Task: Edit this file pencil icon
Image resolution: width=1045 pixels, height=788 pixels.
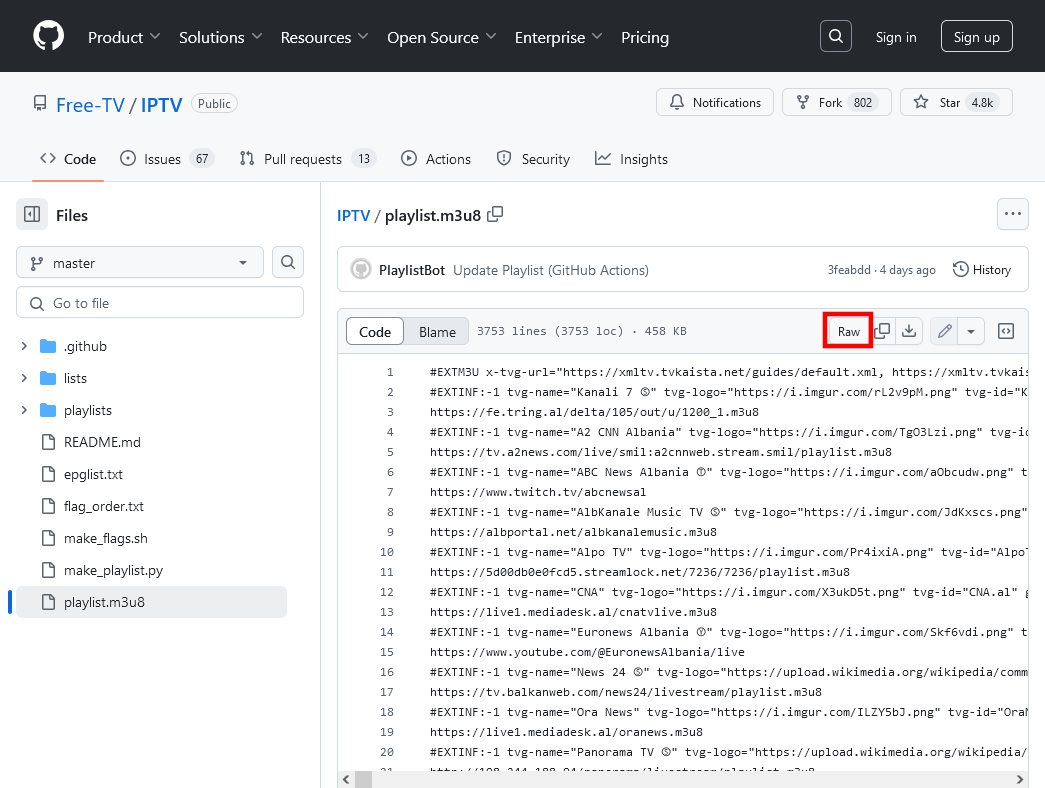Action: click(944, 331)
